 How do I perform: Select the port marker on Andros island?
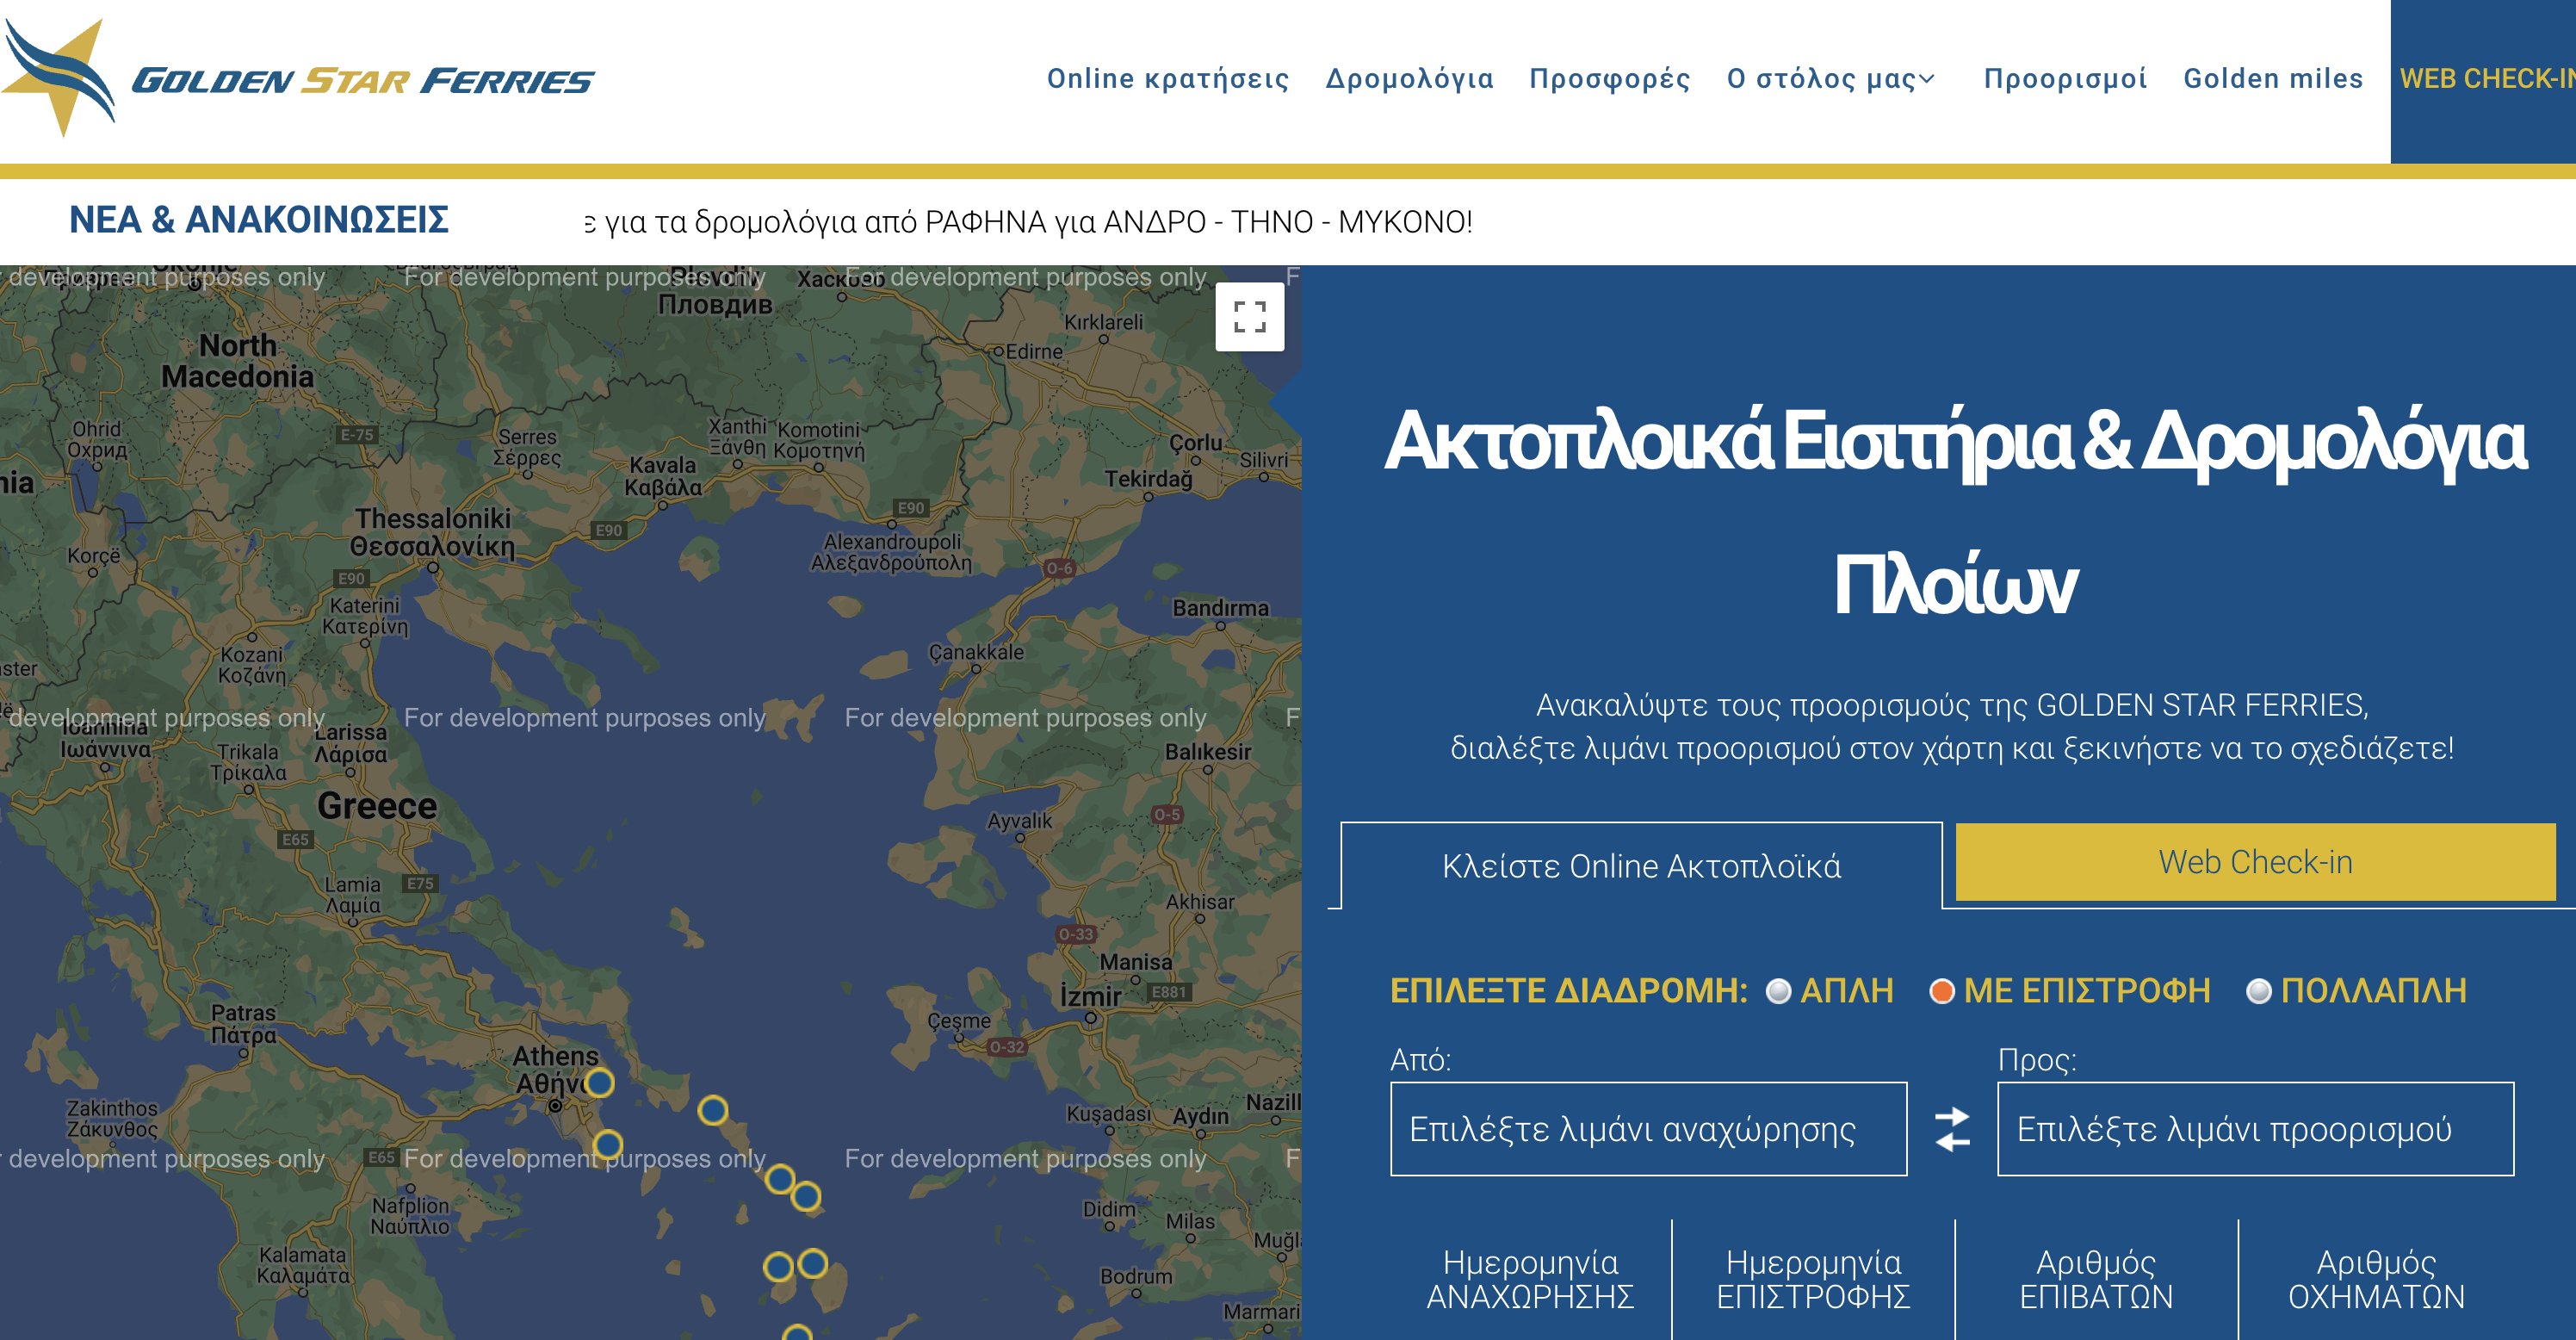click(x=712, y=1110)
